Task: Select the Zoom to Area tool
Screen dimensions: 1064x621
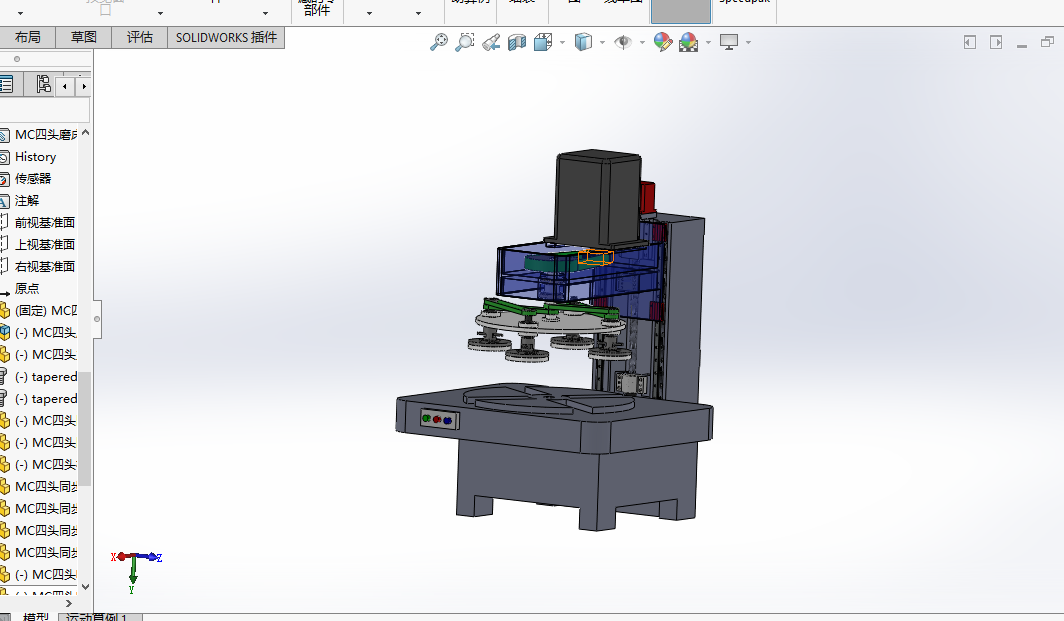Action: coord(464,42)
